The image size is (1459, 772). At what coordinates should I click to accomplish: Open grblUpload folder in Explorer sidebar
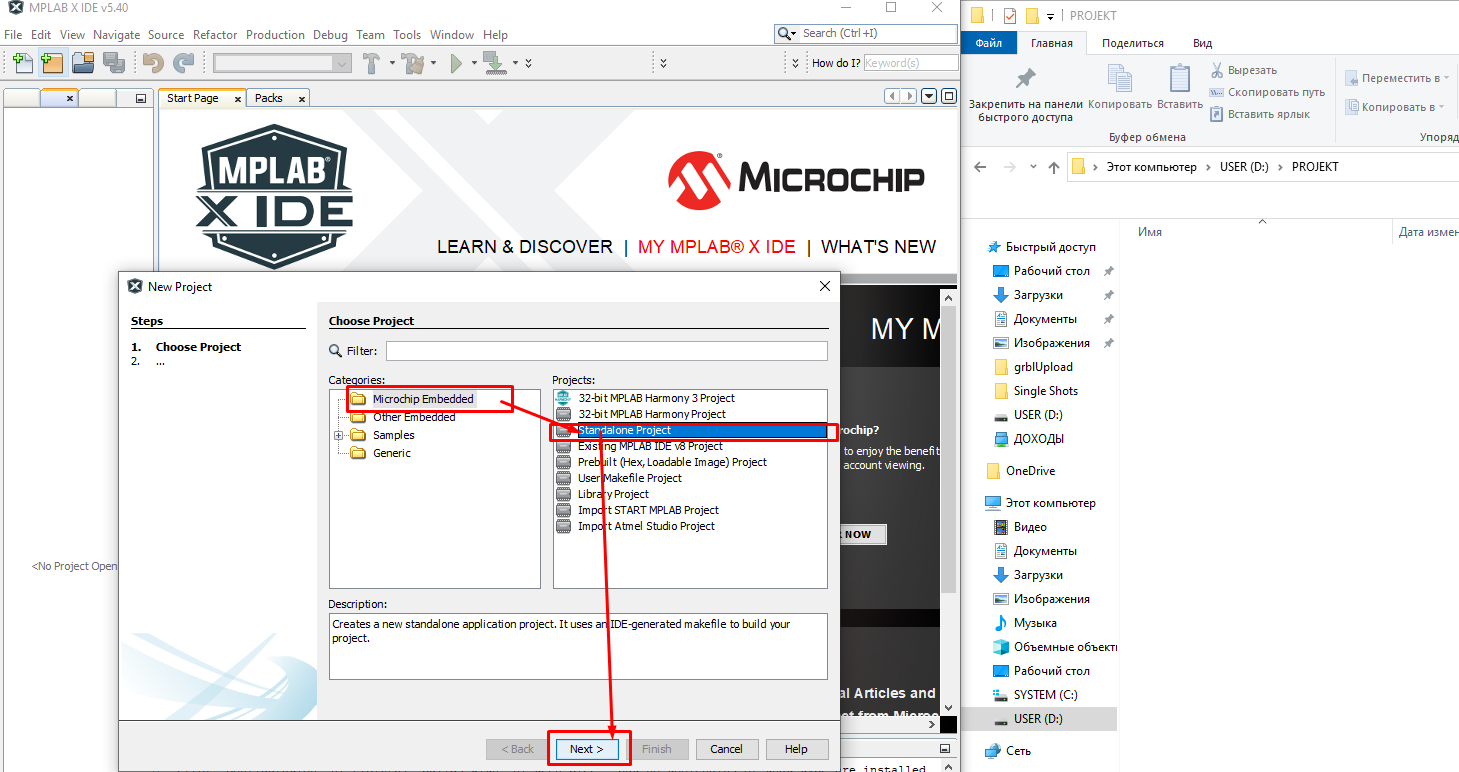[x=1043, y=367]
